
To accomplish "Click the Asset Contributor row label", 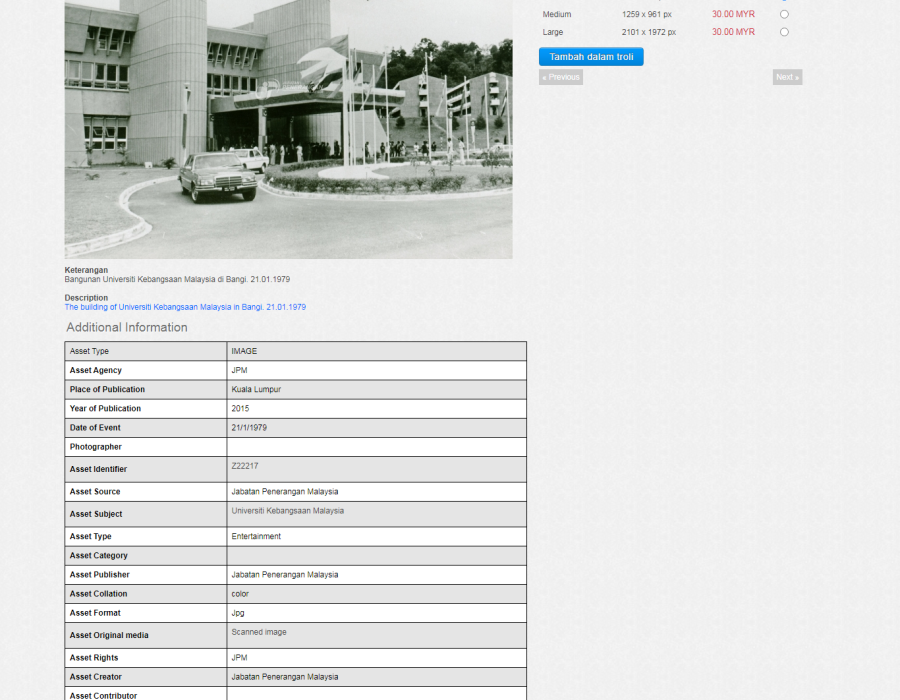I will click(103, 695).
